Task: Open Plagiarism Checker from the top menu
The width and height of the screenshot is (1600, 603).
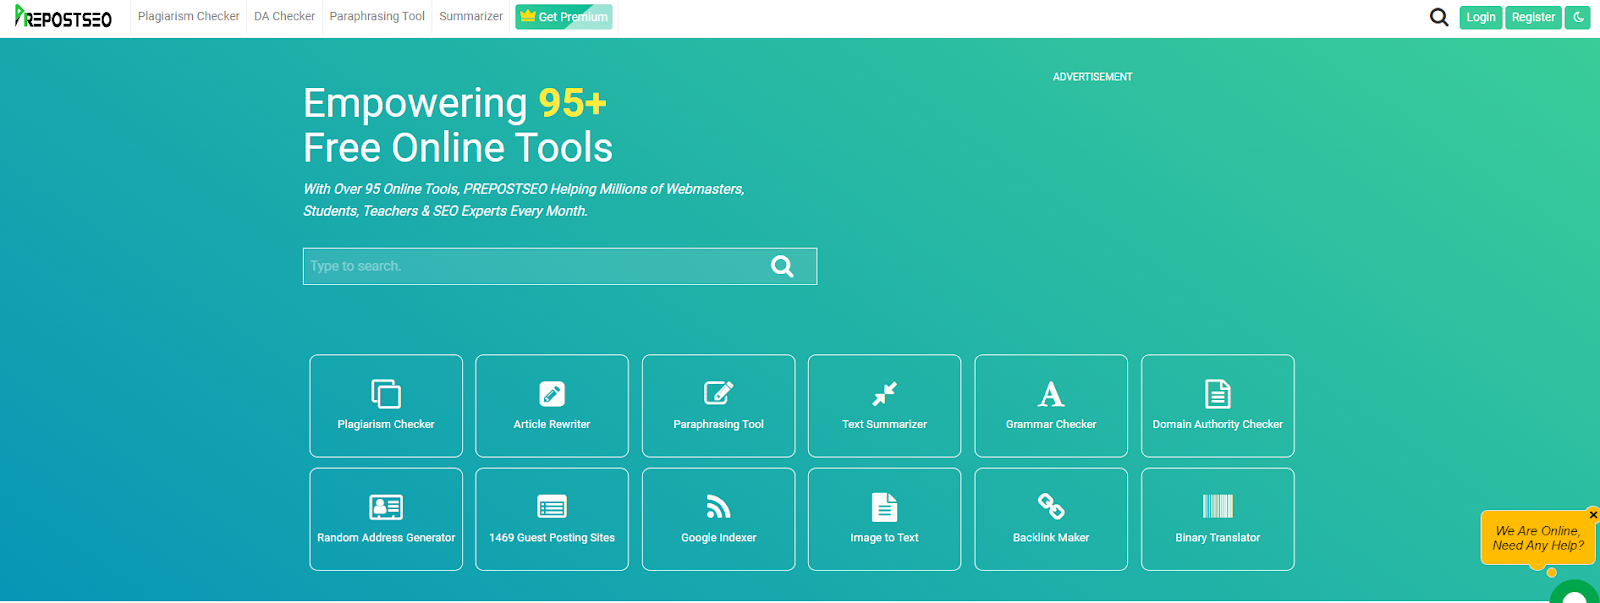Action: (189, 17)
